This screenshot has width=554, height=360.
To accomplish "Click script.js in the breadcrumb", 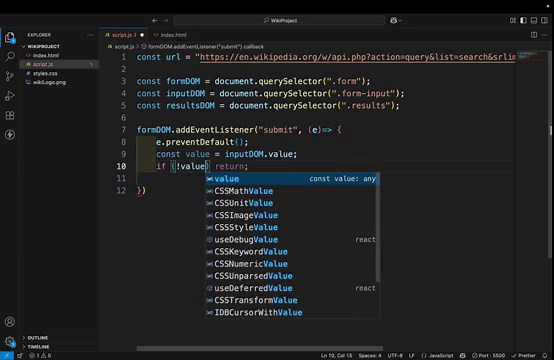I will tap(124, 47).
